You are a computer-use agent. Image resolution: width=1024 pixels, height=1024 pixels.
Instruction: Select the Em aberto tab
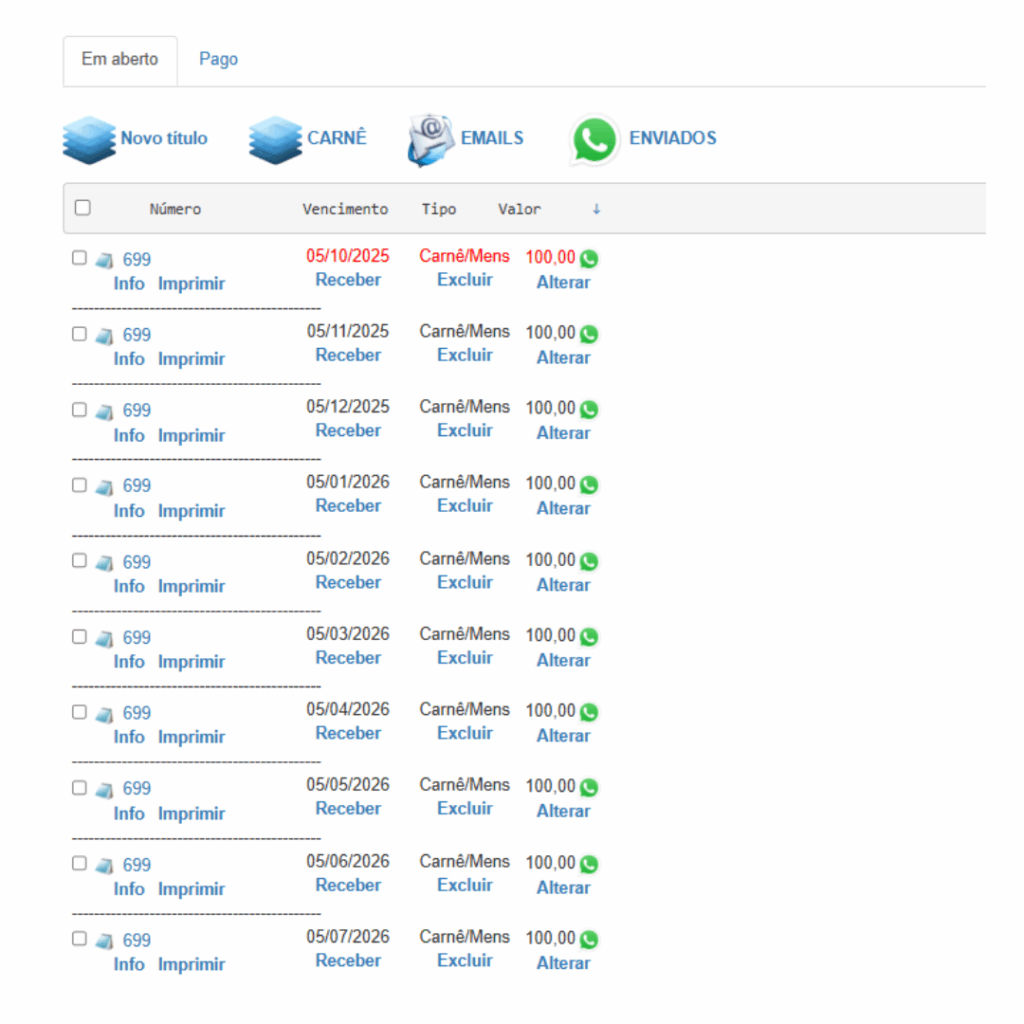(x=120, y=59)
